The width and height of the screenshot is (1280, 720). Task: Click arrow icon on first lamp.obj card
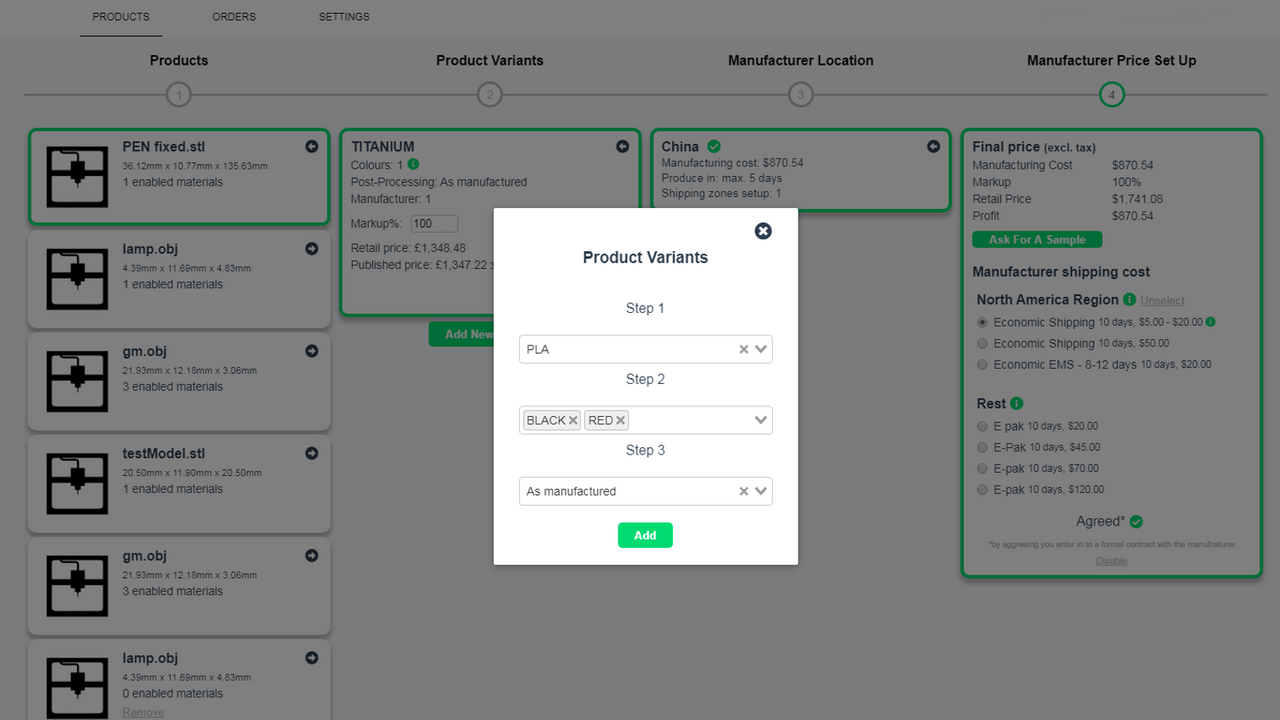point(312,249)
